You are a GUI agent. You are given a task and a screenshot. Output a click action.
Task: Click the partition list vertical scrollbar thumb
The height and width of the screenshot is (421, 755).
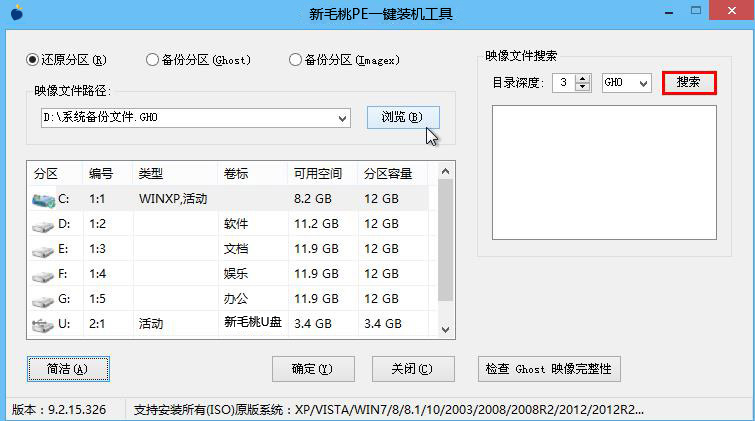[445, 240]
